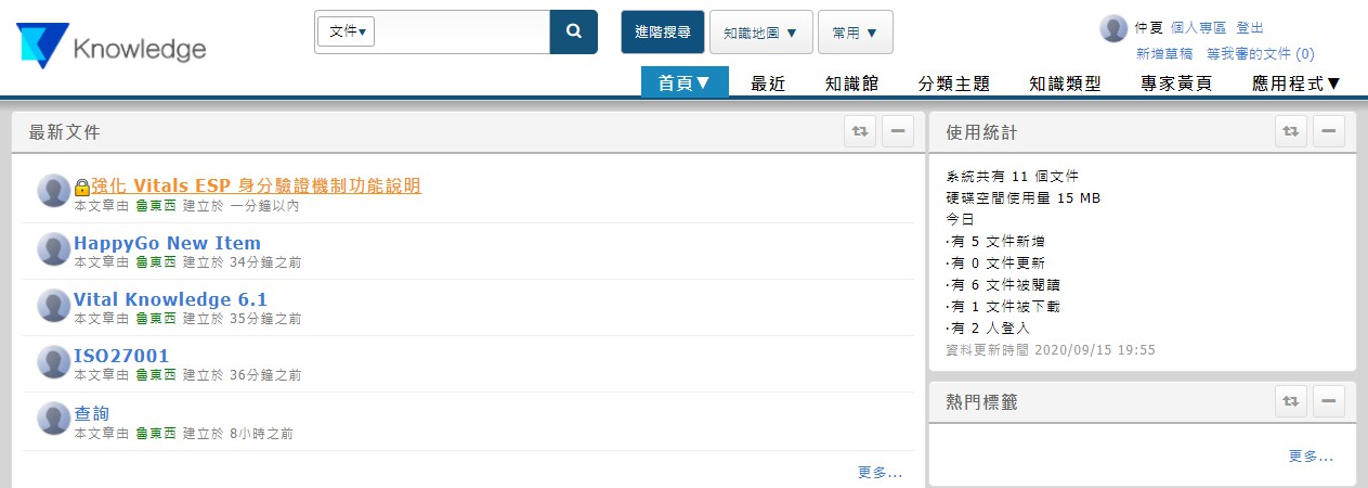Screen dimensions: 1368x488
Task: Open the 常用 dropdown menu
Action: coord(855,32)
